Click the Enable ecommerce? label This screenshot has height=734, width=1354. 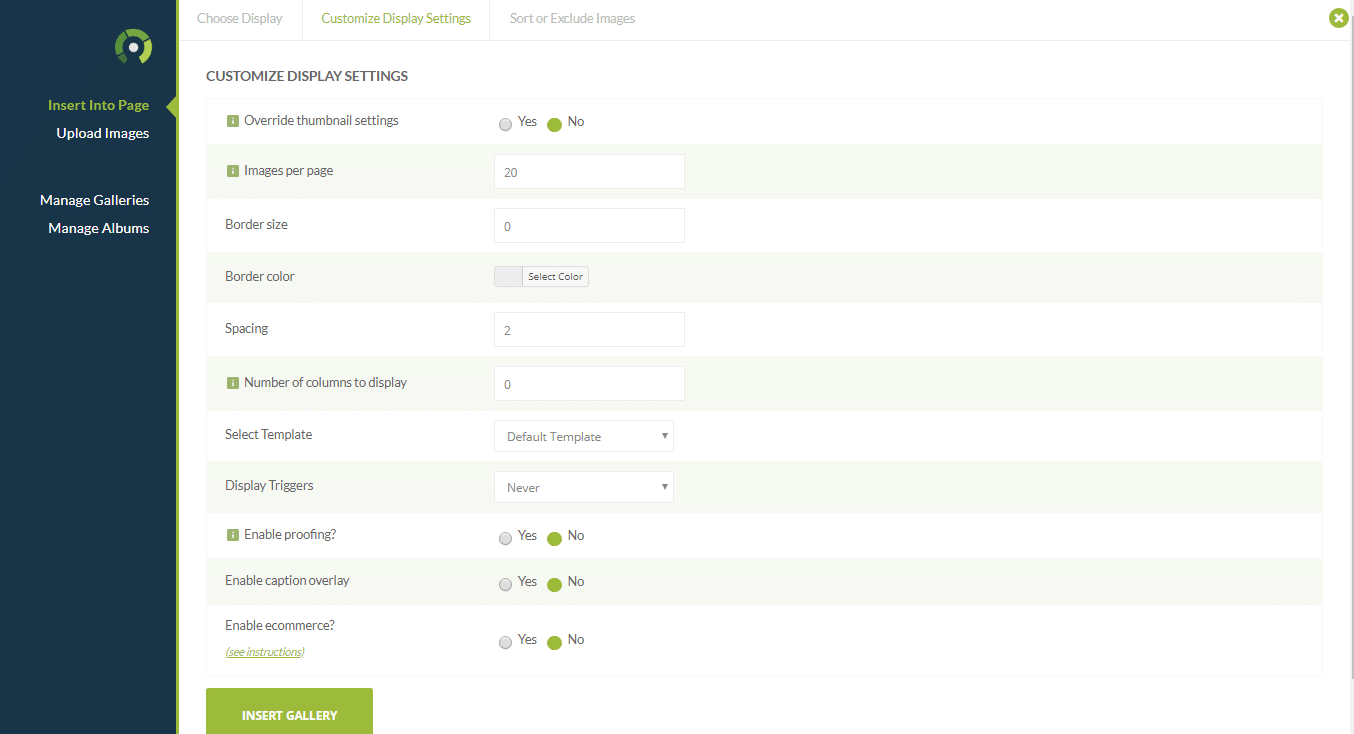(x=280, y=626)
